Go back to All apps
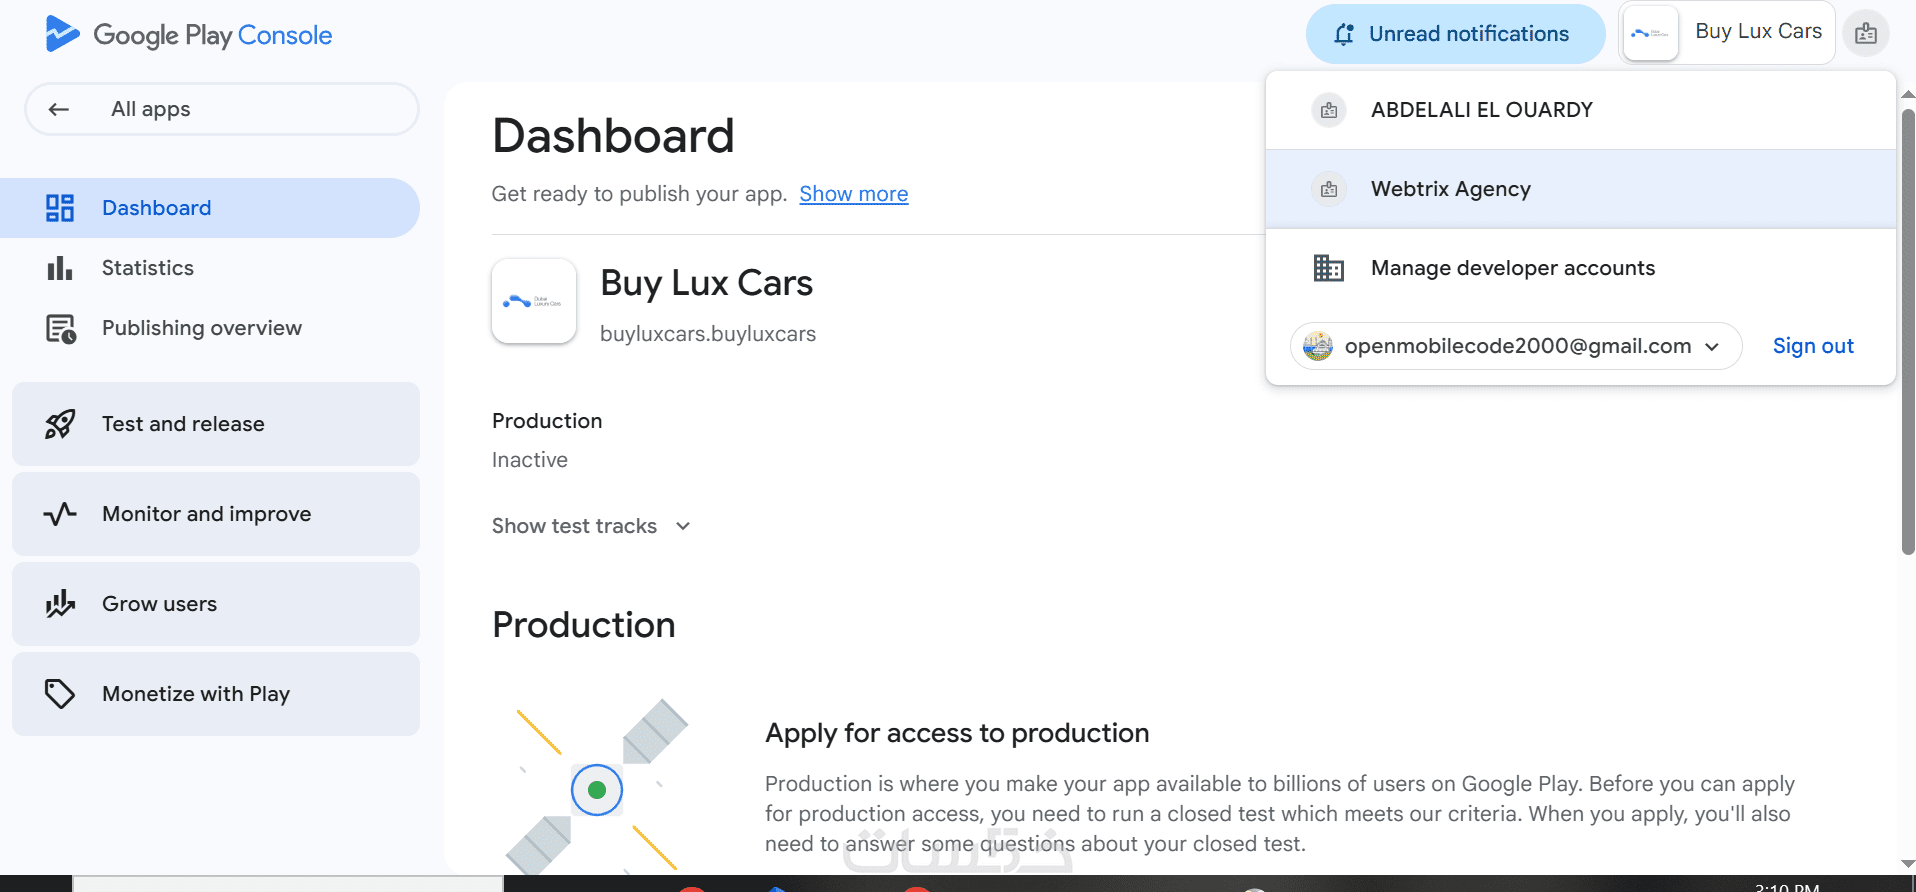Image resolution: width=1916 pixels, height=892 pixels. (x=221, y=109)
